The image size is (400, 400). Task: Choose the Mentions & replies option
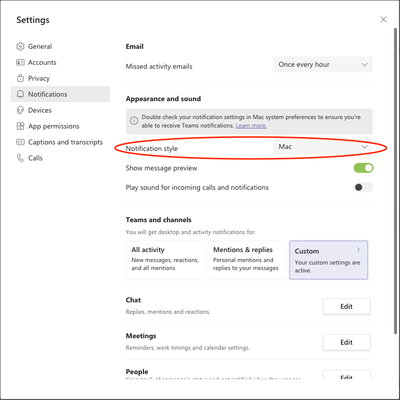pos(247,260)
